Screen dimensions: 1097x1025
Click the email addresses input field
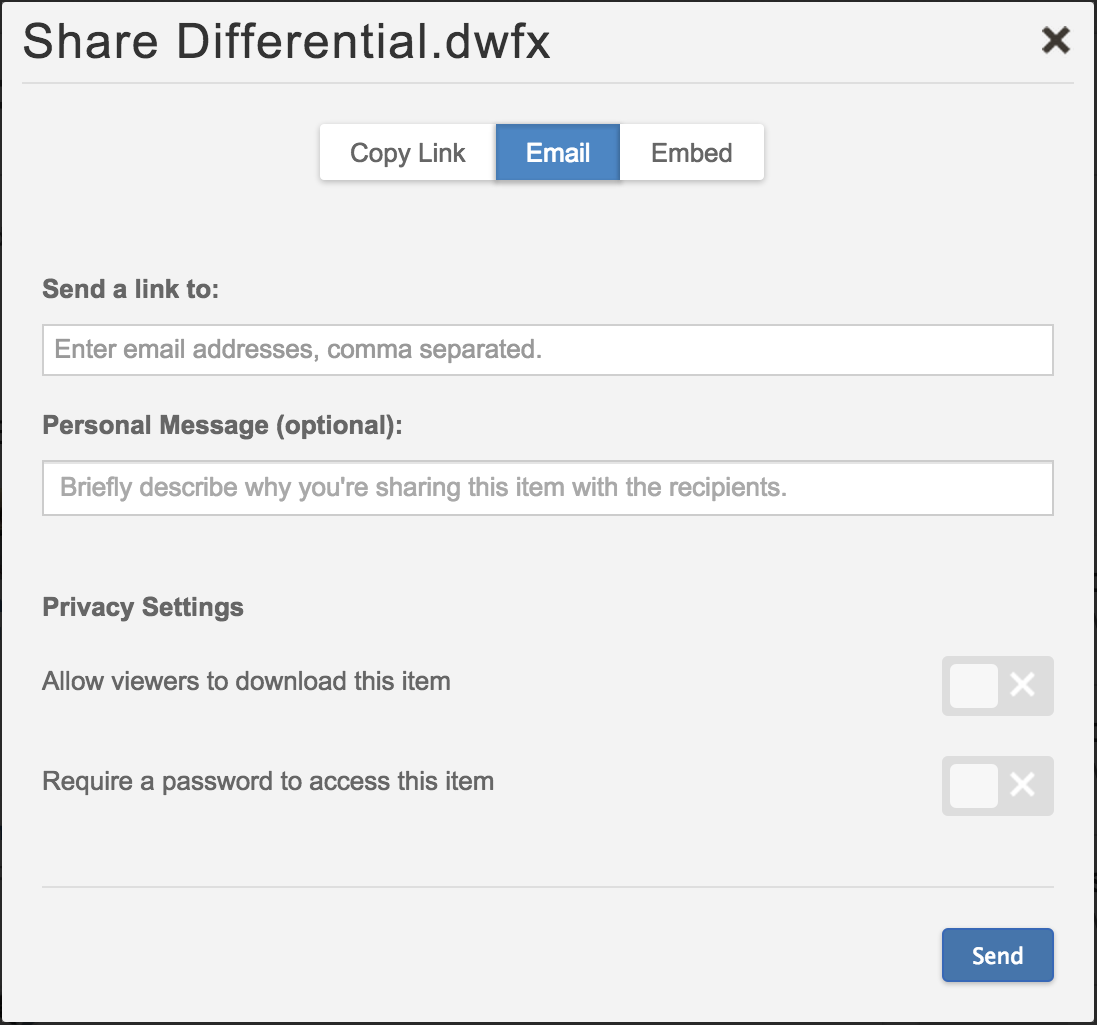[547, 350]
